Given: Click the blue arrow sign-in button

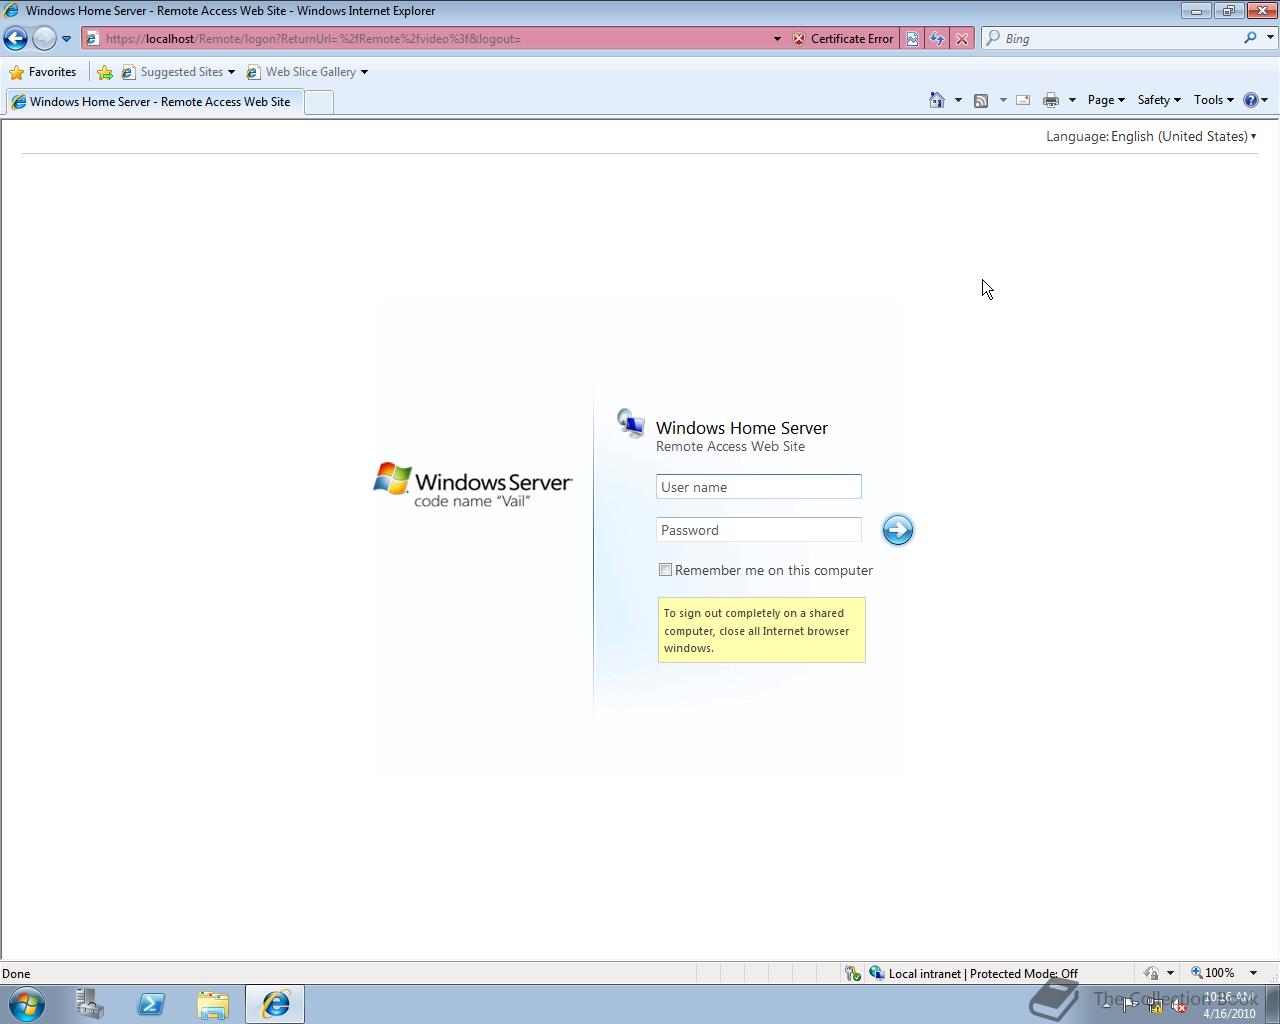Looking at the screenshot, I should 898,530.
